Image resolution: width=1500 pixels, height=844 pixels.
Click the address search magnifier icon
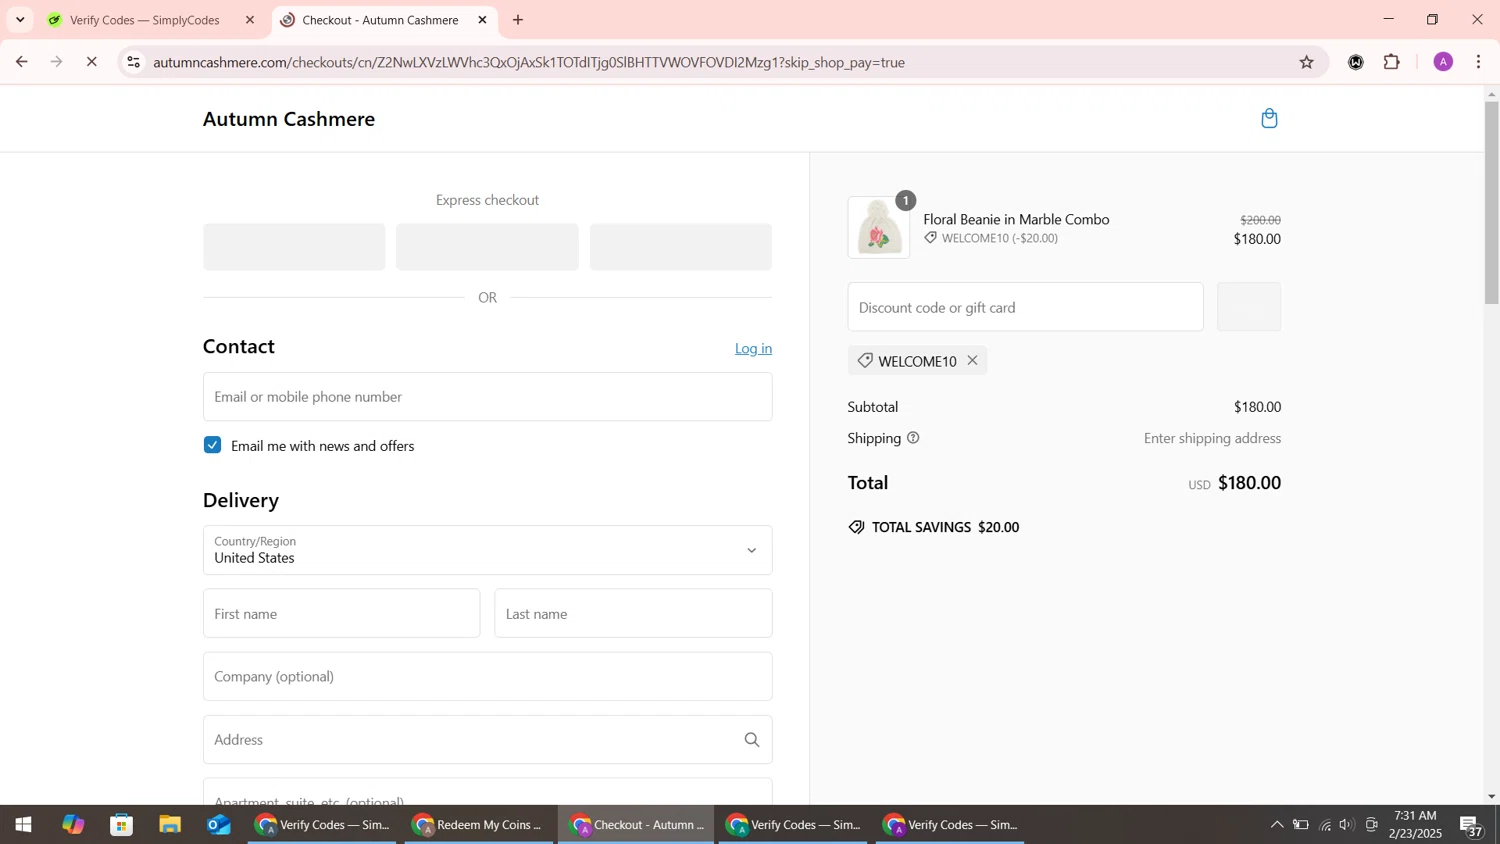[752, 740]
